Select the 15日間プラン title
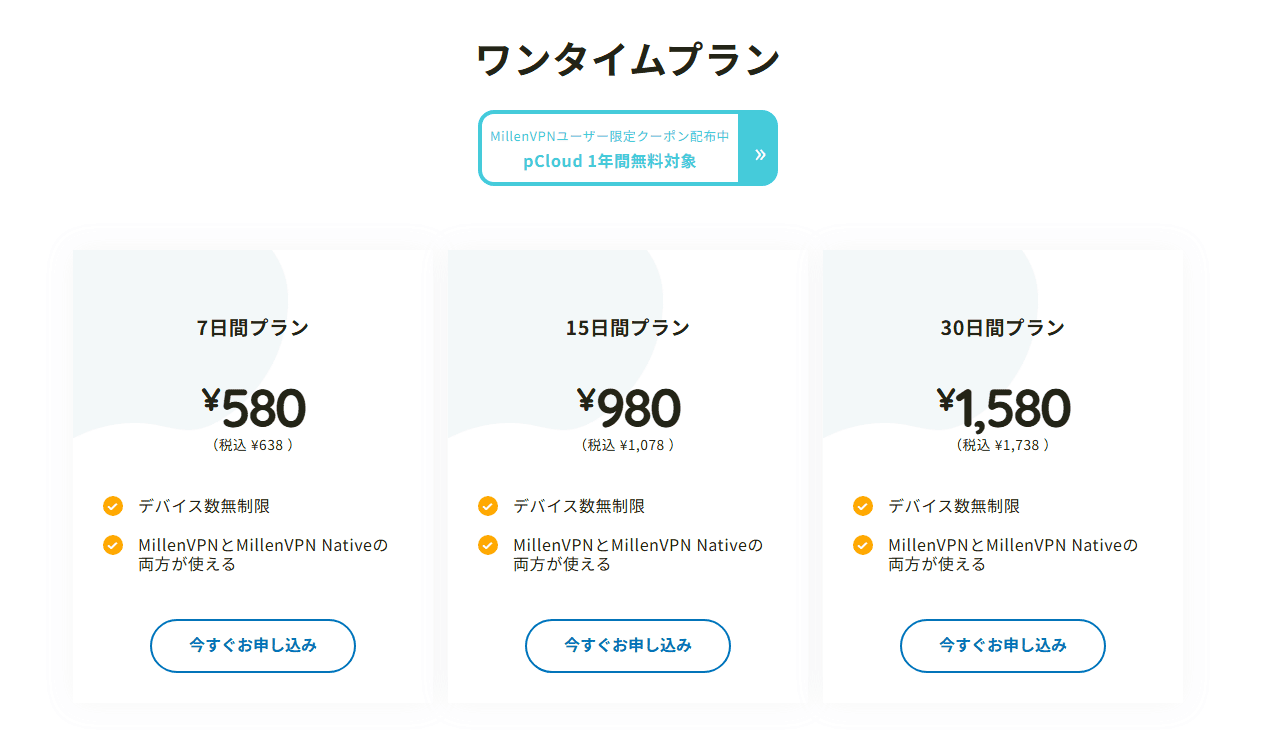The height and width of the screenshot is (735, 1269). pos(628,327)
